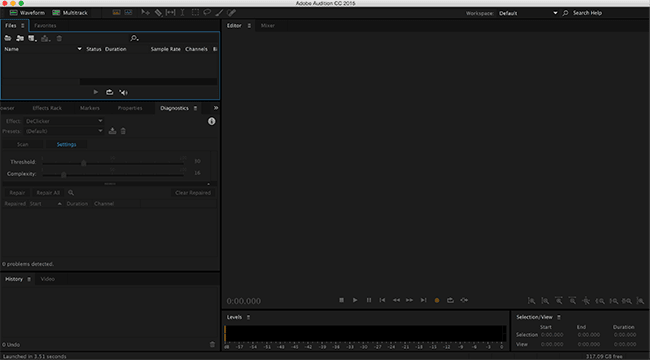The width and height of the screenshot is (650, 360).
Task: Delete the Diagnostics preset trash icon
Action: (x=123, y=131)
